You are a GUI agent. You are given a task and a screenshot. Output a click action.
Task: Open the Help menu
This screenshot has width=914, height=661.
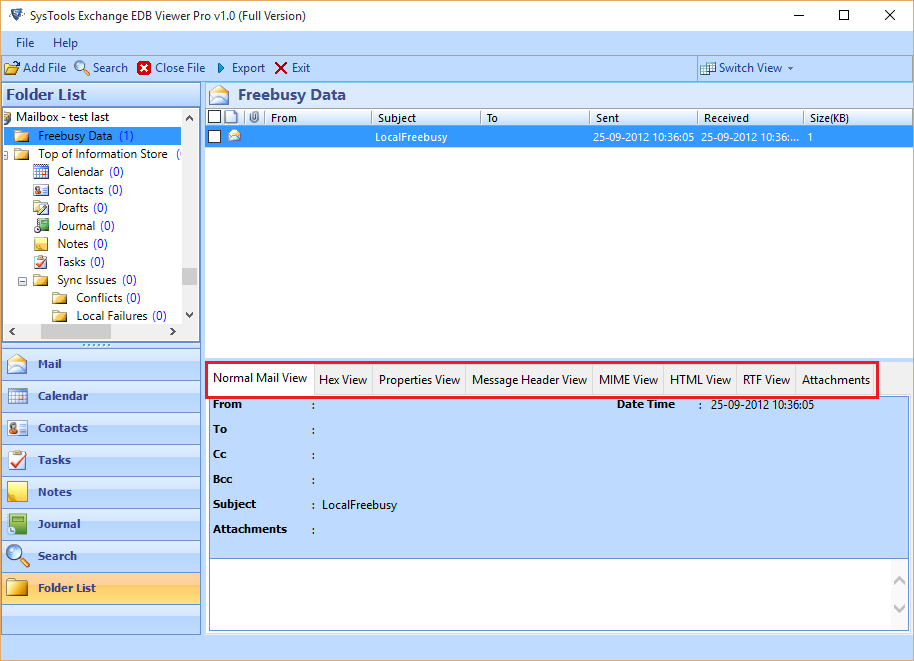coord(65,43)
